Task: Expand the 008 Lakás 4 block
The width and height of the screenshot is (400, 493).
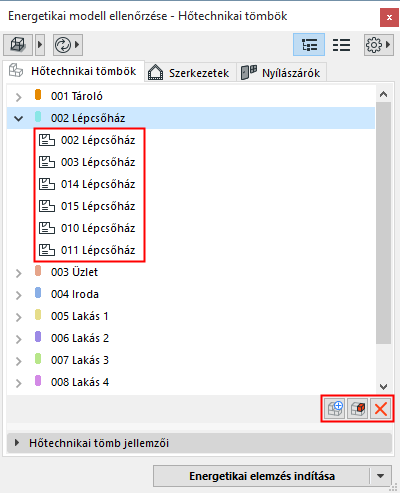Action: [x=19, y=383]
